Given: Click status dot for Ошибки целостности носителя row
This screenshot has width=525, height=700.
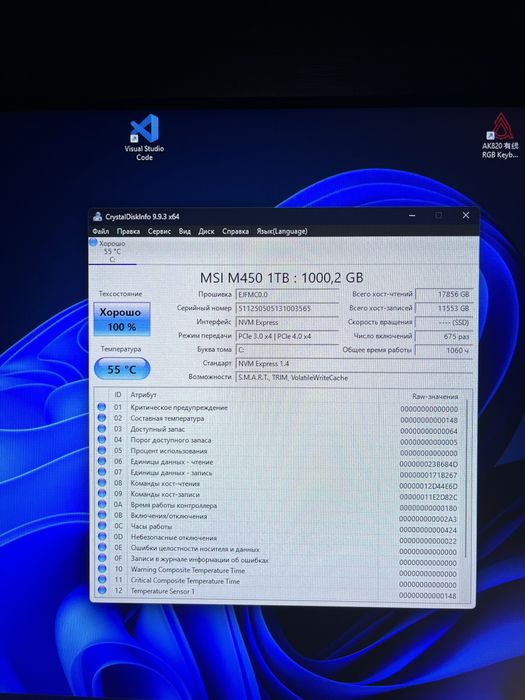Looking at the screenshot, I should [102, 548].
